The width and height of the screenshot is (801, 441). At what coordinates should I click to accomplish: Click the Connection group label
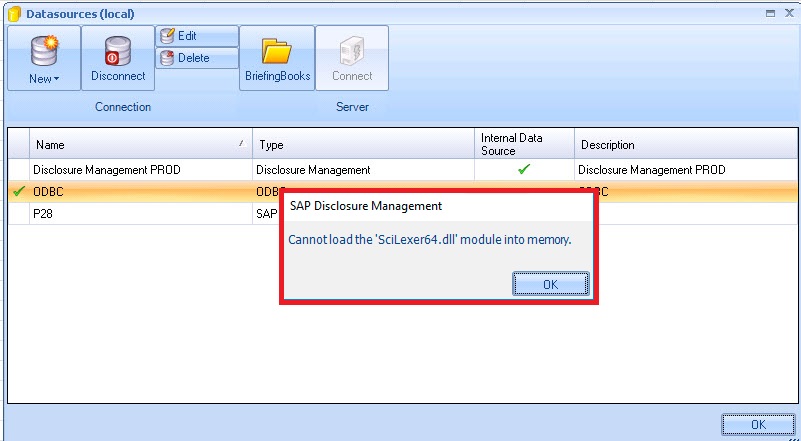pyautogui.click(x=123, y=107)
